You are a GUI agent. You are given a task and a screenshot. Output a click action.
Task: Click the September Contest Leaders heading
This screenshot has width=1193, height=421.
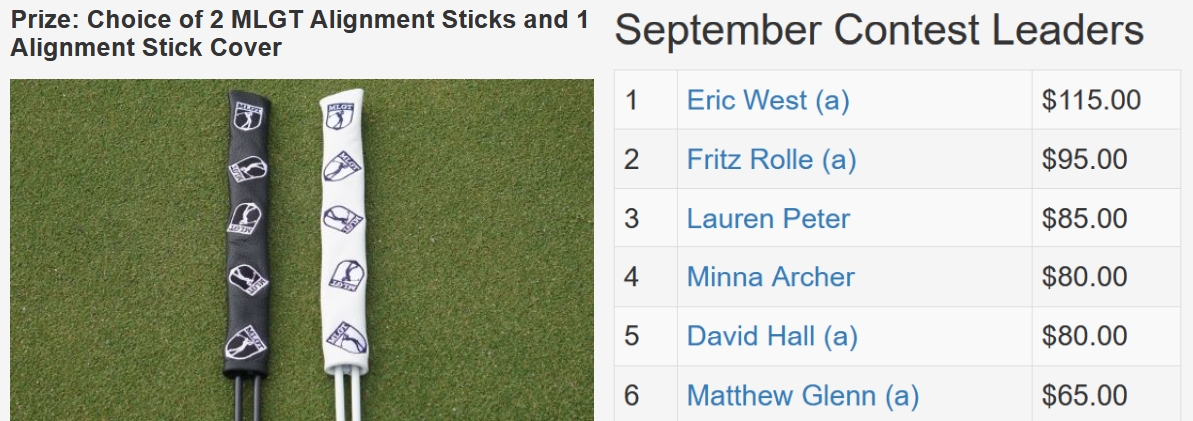pyautogui.click(x=879, y=31)
